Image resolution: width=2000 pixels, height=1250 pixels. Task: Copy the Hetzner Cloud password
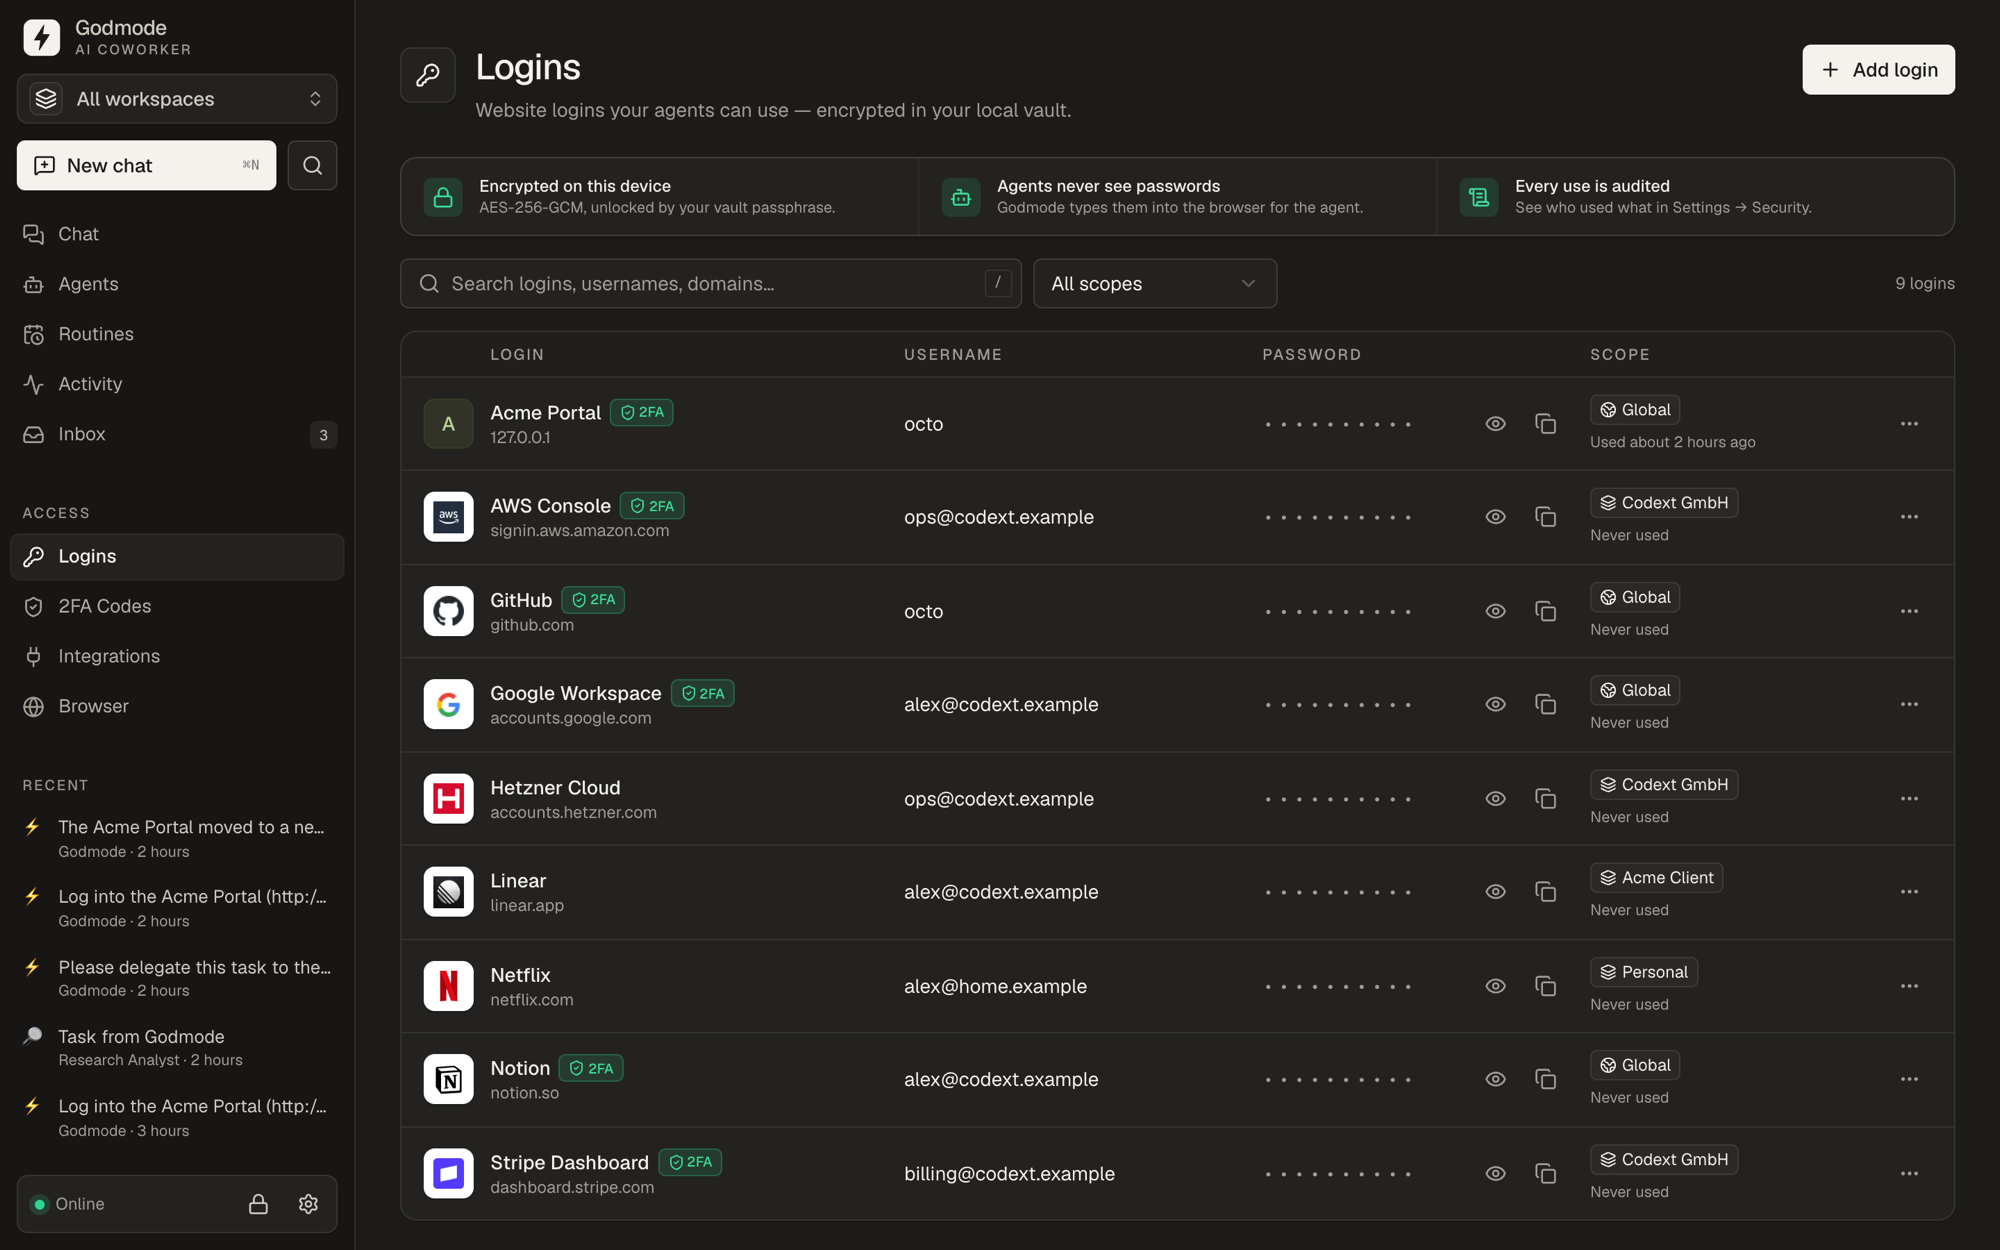(1545, 798)
